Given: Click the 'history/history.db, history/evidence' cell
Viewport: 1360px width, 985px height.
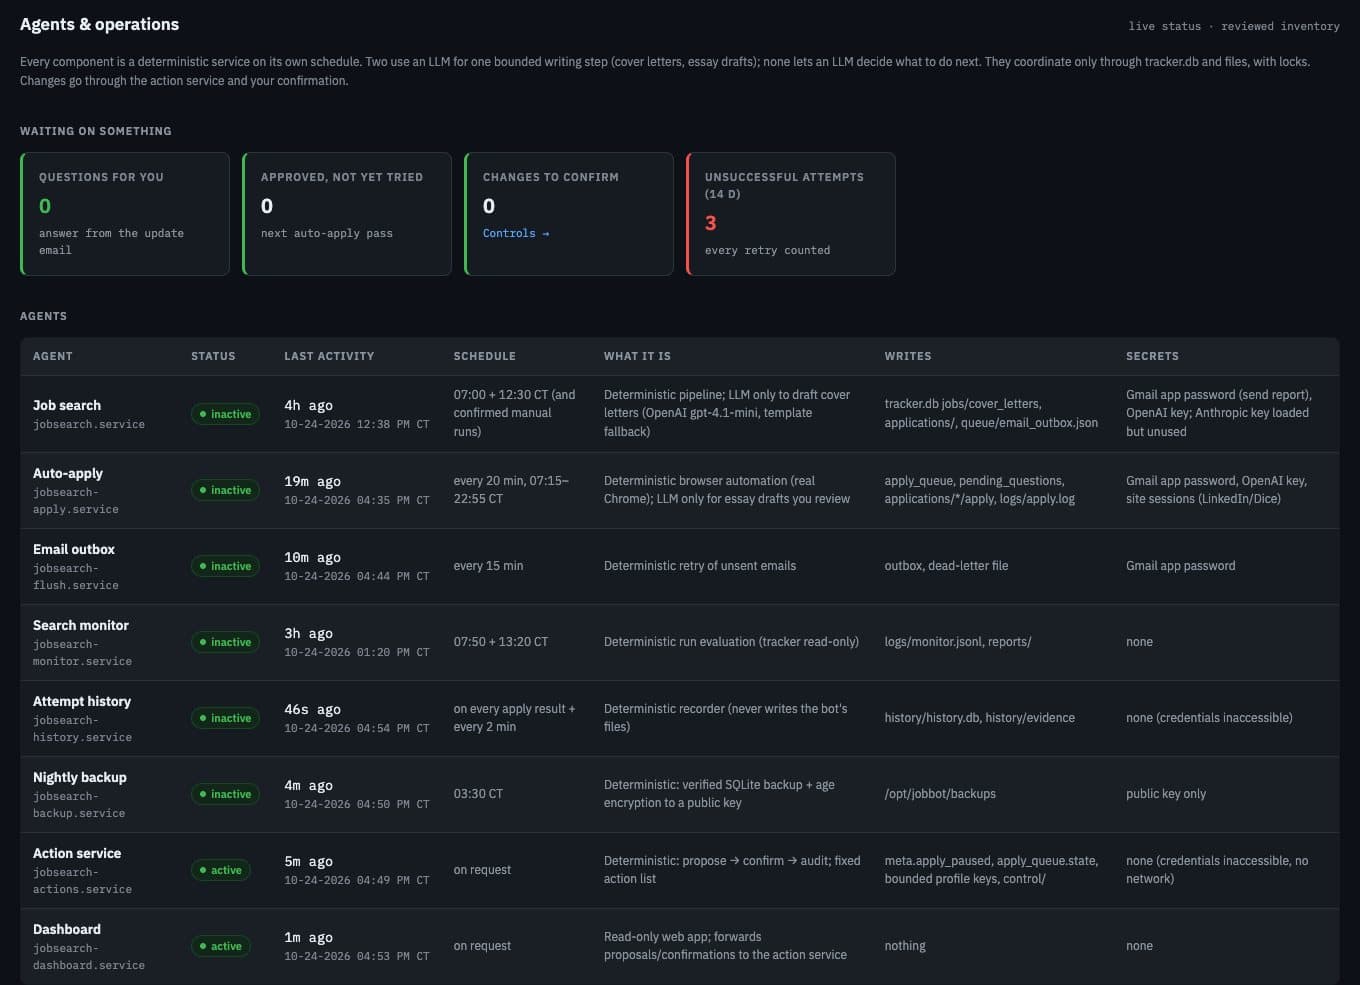Looking at the screenshot, I should (980, 718).
